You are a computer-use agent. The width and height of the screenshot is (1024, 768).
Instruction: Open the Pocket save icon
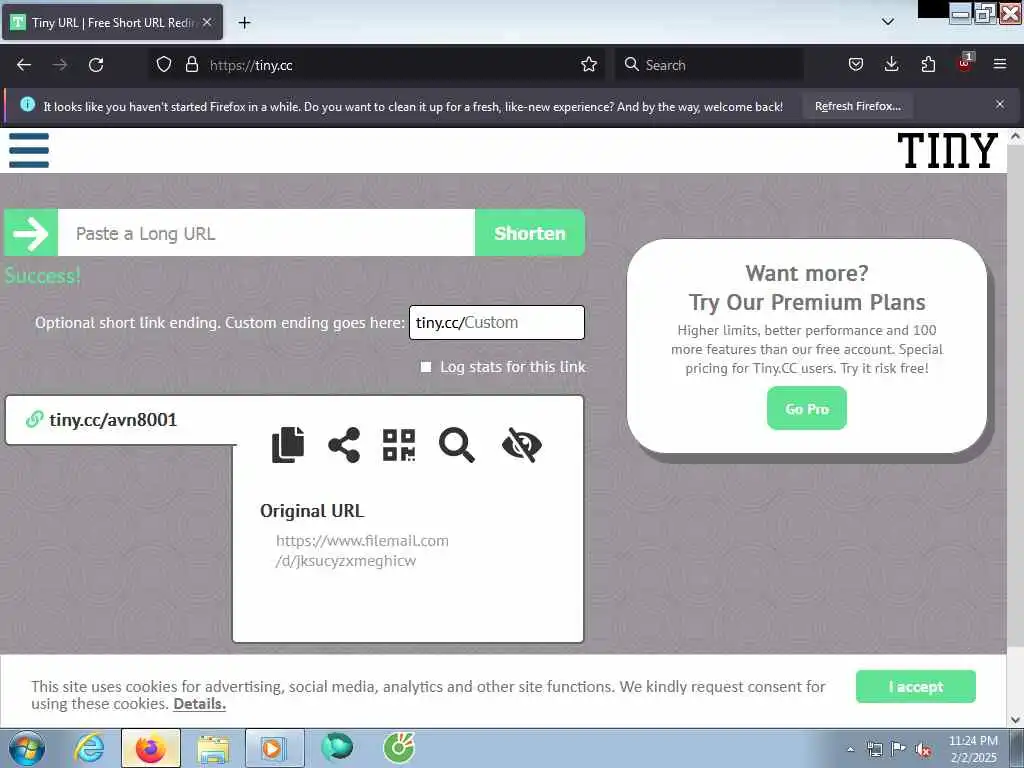click(856, 64)
